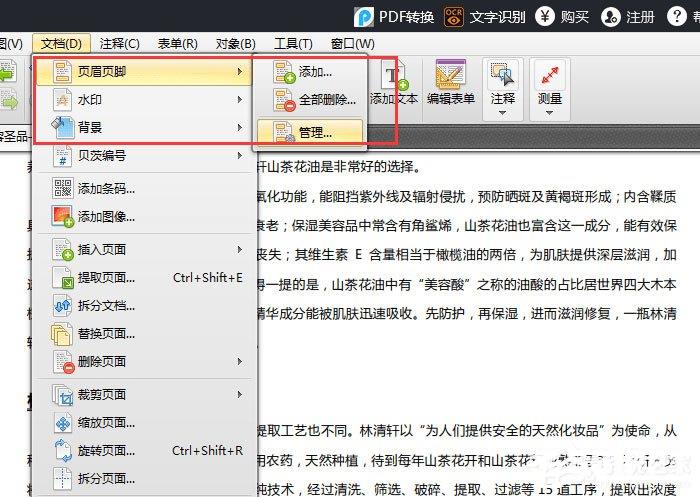The height and width of the screenshot is (497, 700).
Task: Open the 注释(C) menu
Action: coord(119,44)
